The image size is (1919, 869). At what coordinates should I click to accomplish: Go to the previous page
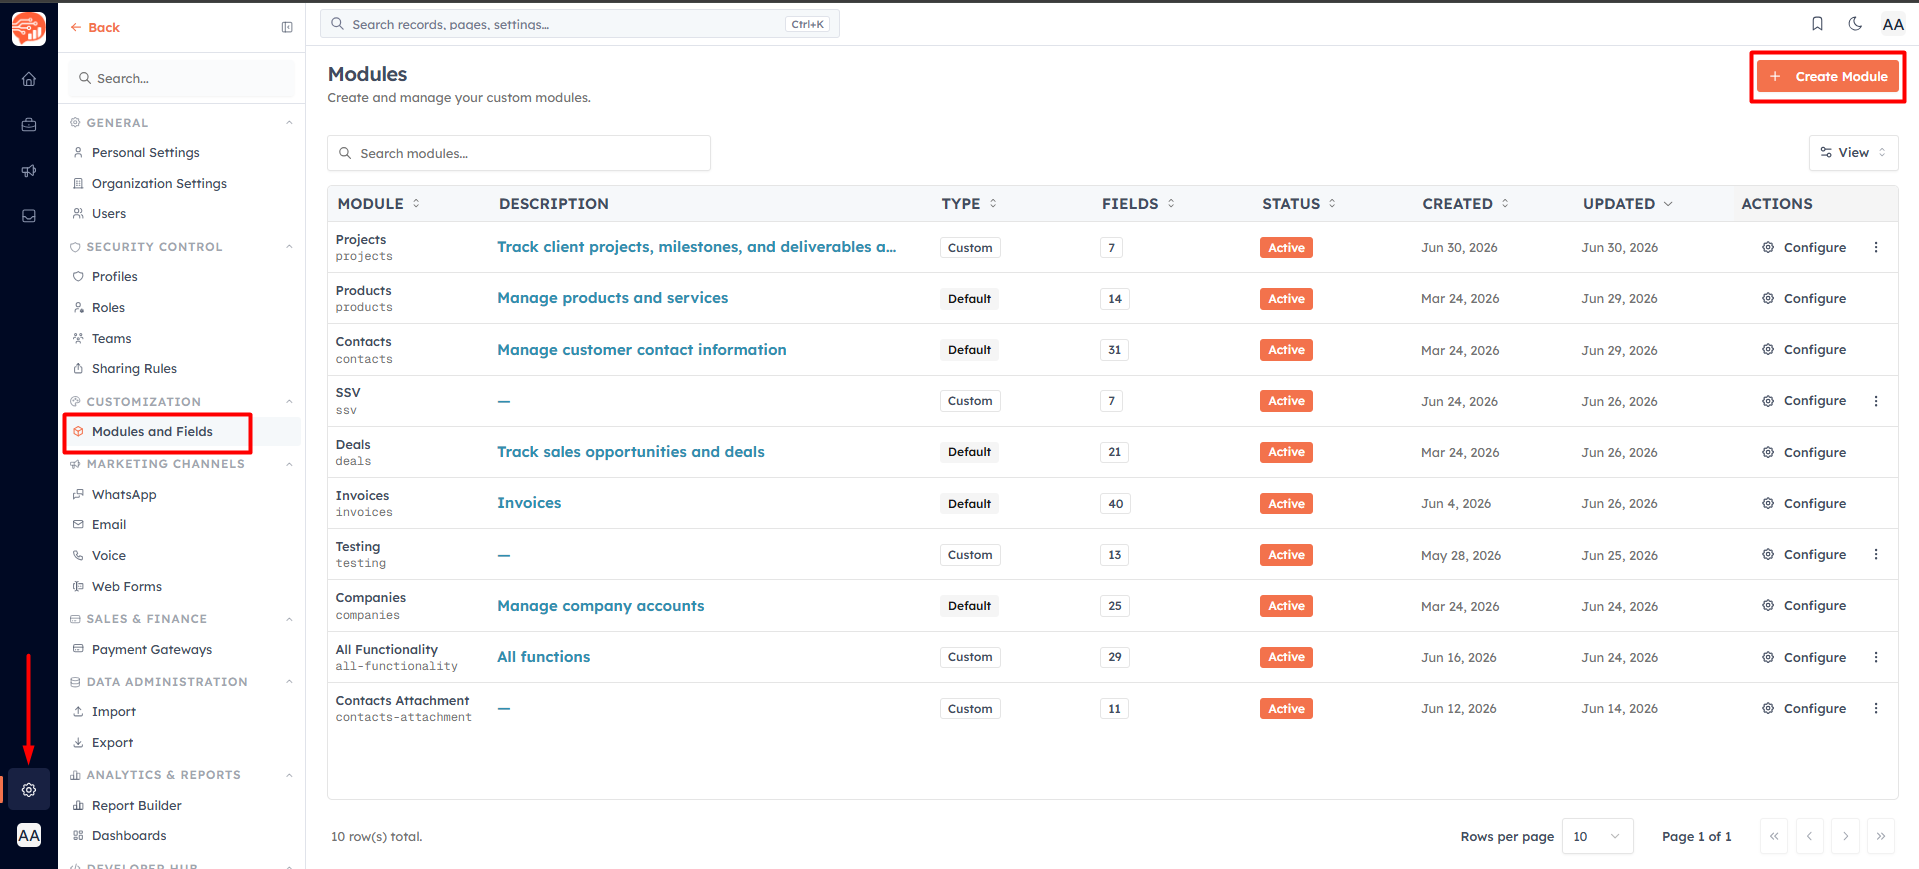click(1810, 836)
